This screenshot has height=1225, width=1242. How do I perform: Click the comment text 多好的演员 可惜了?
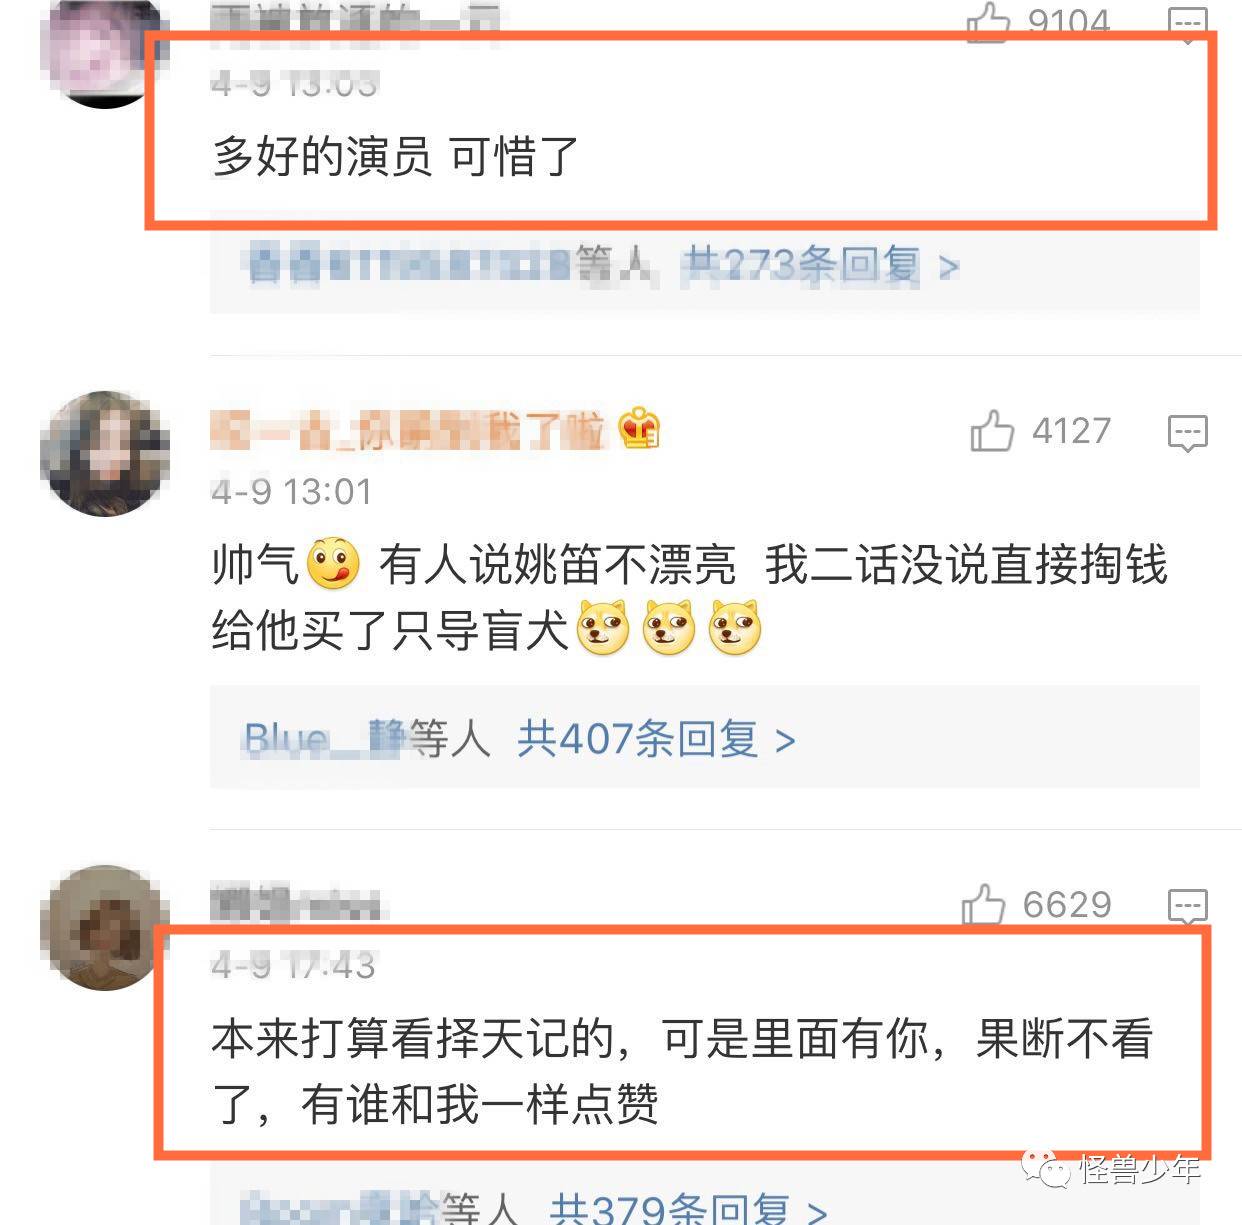click(x=395, y=156)
